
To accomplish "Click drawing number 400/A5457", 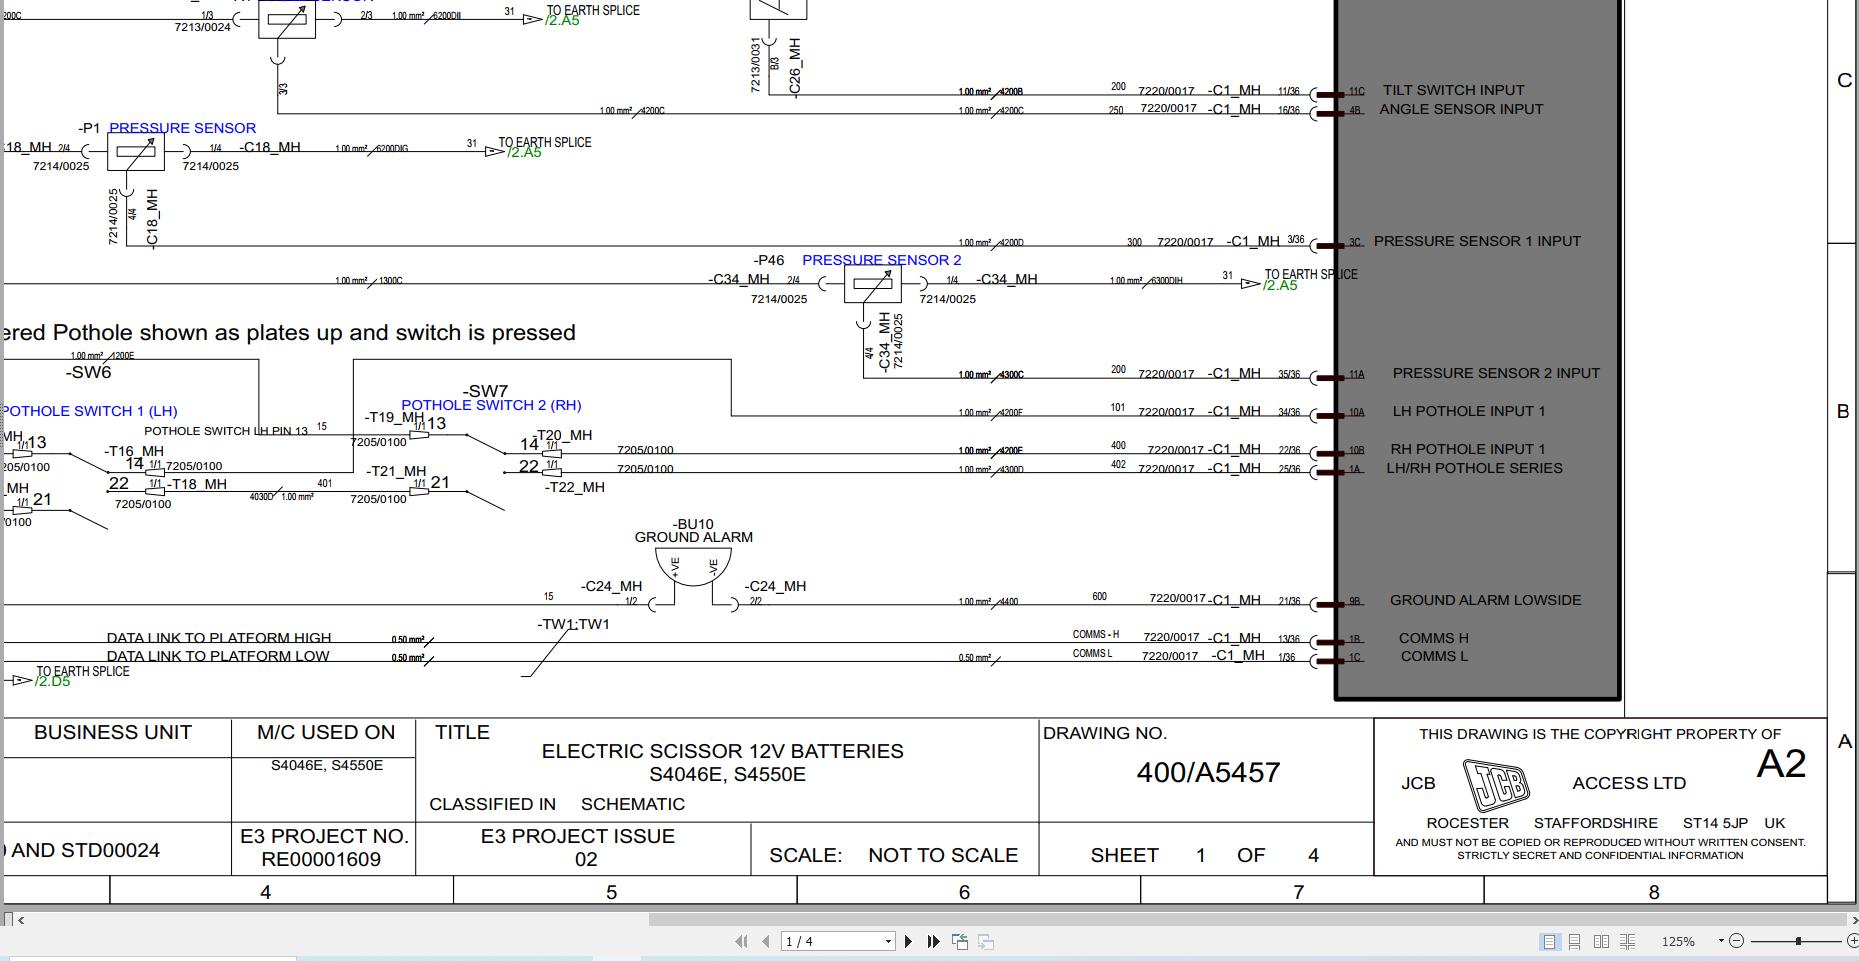I will 1208,773.
